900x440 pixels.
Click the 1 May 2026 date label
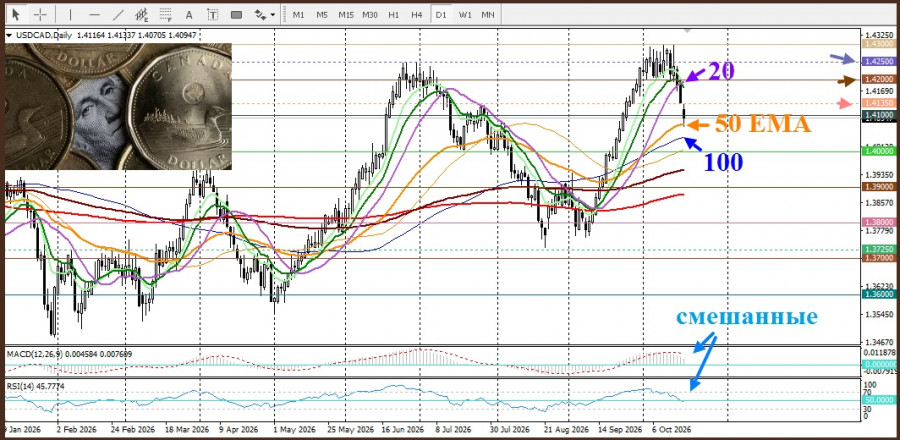pyautogui.click(x=294, y=430)
